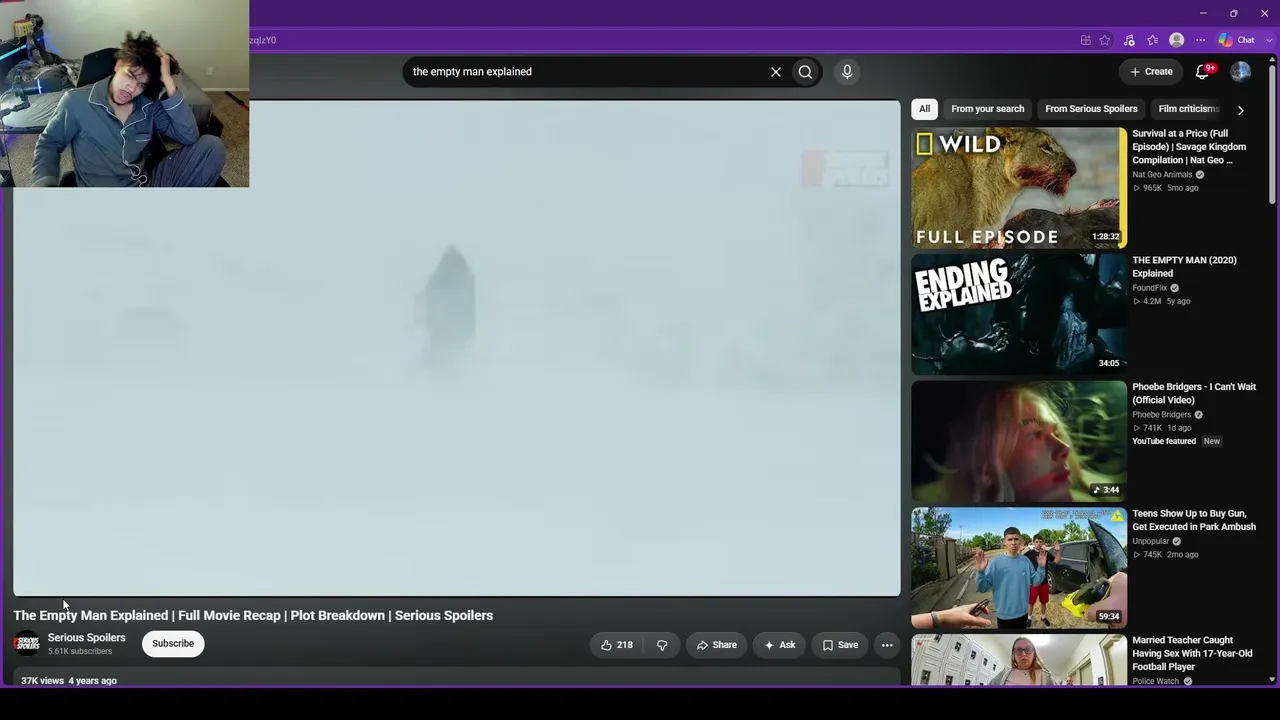
Task: Visit the FoundFlix channel
Action: coord(1149,288)
